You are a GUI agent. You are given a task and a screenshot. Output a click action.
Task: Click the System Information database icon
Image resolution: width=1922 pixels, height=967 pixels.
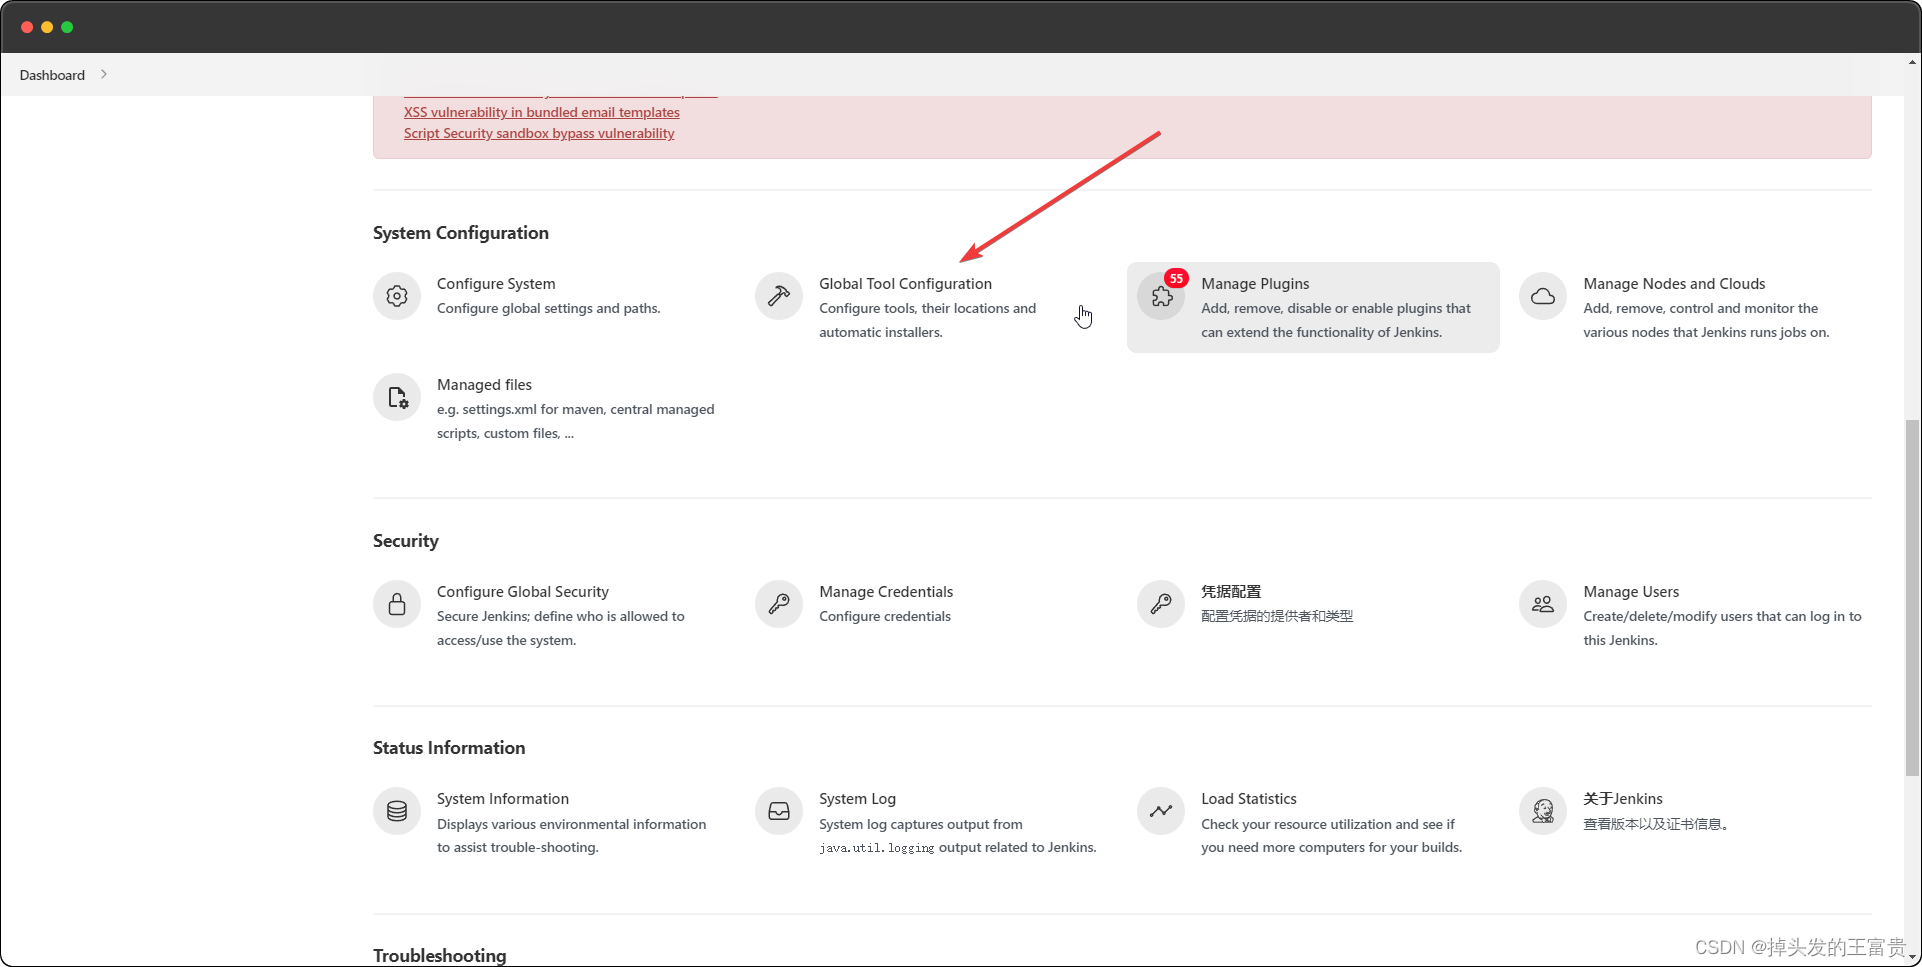click(x=397, y=810)
